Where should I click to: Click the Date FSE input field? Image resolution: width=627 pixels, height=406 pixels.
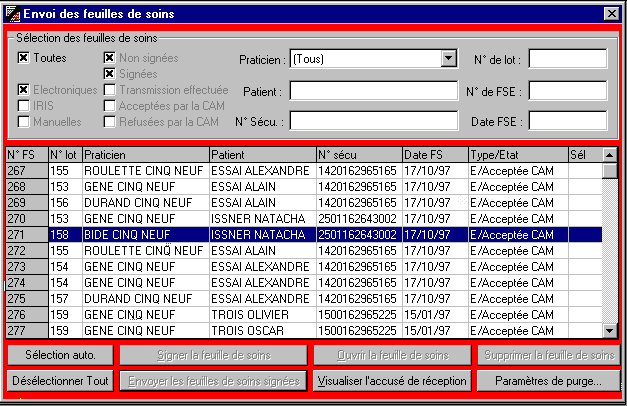click(568, 120)
